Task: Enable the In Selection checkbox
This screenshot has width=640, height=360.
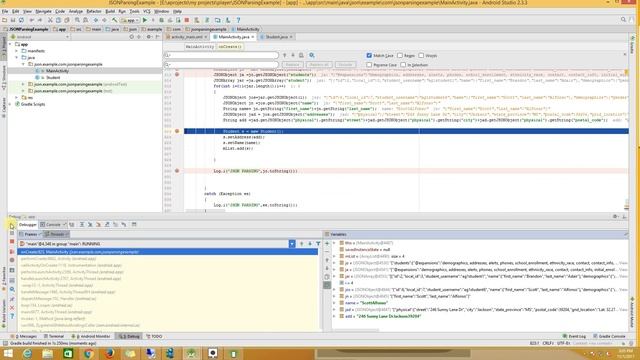Action: click(403, 65)
